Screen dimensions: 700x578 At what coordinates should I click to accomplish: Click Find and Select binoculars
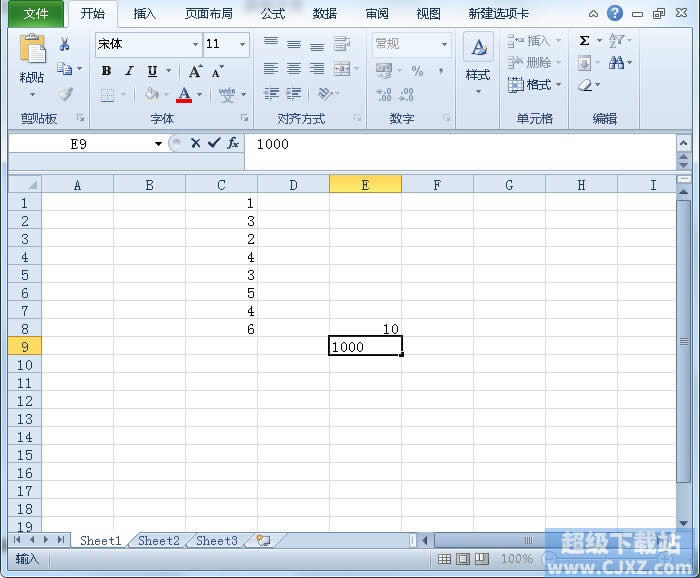pos(617,63)
